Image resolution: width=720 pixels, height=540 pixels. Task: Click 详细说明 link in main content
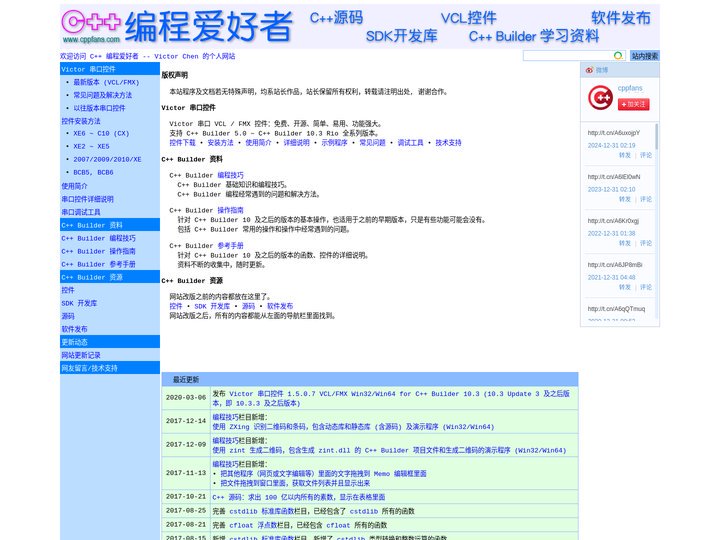coord(296,143)
